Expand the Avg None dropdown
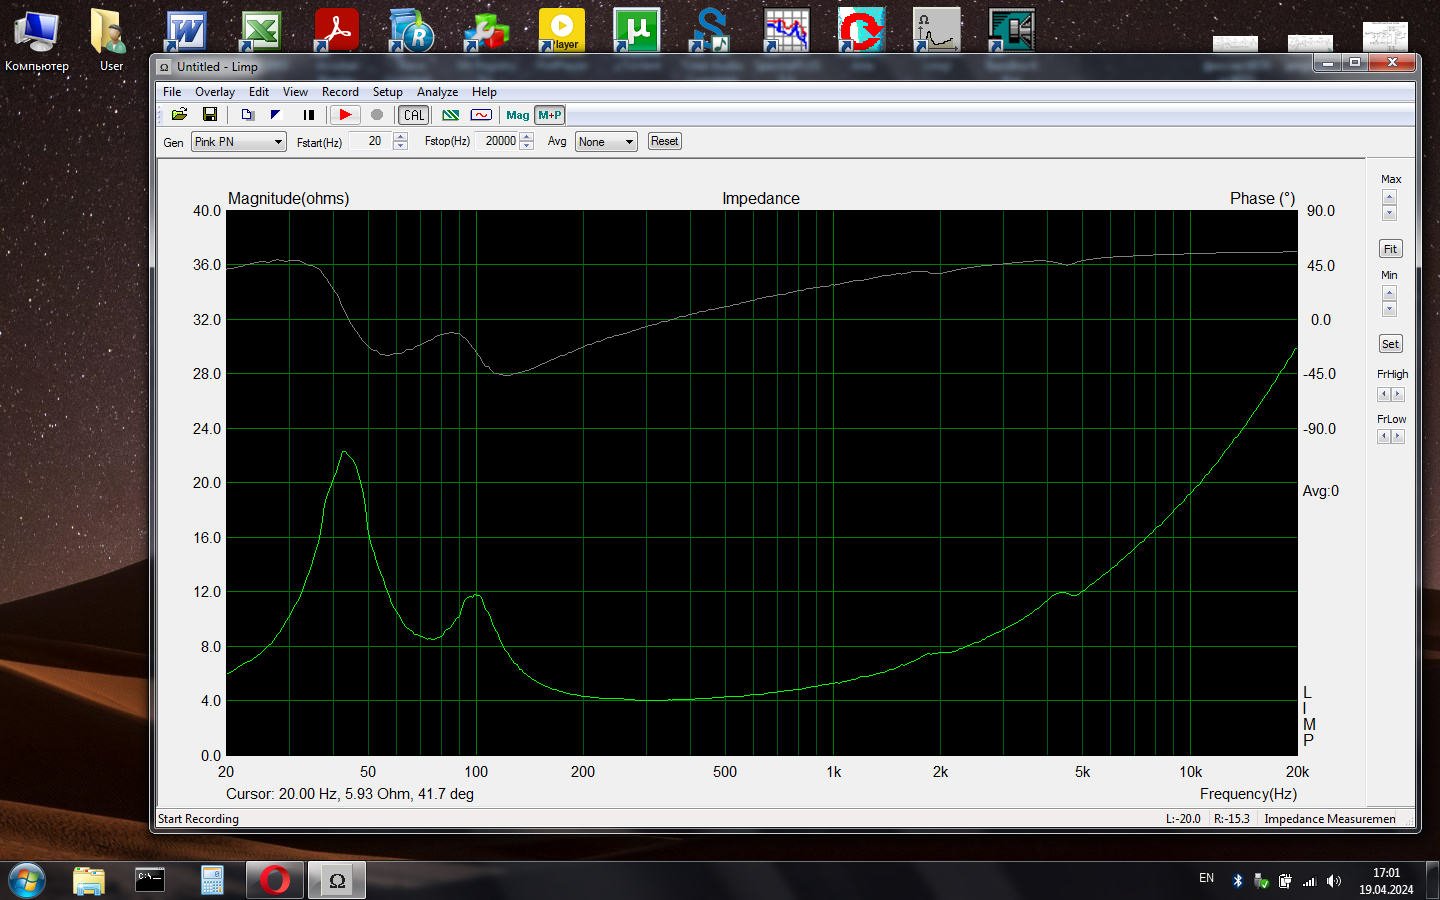The image size is (1440, 900). tap(606, 142)
